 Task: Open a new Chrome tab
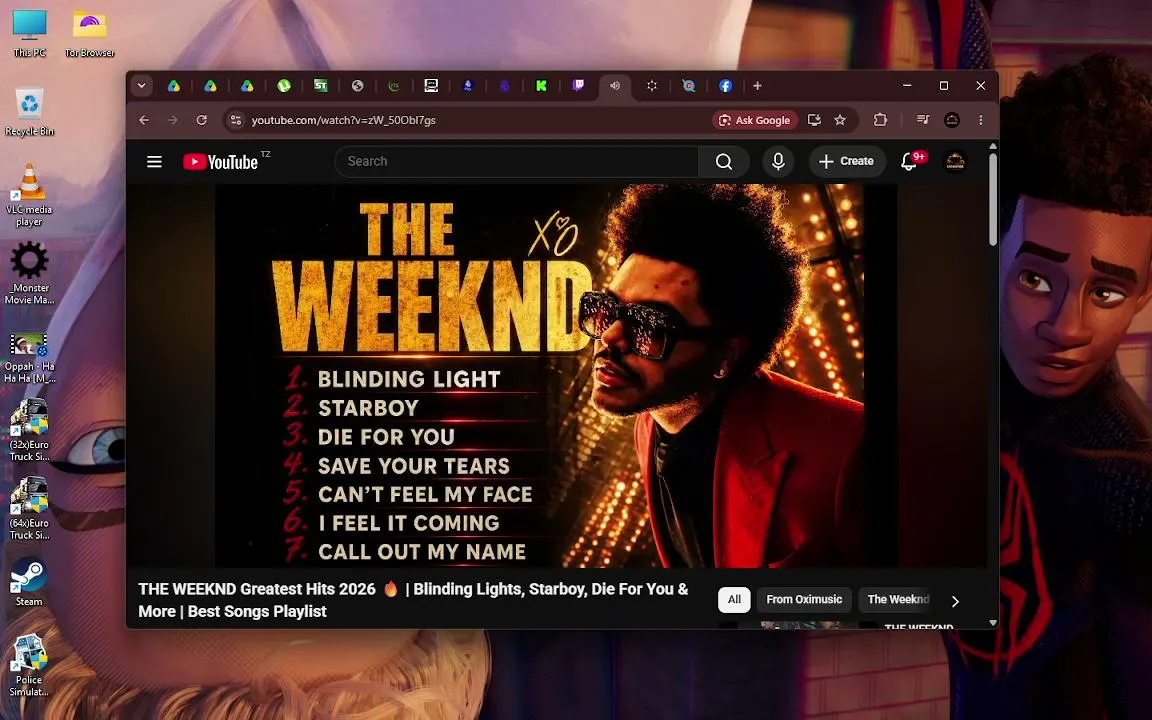tap(757, 86)
